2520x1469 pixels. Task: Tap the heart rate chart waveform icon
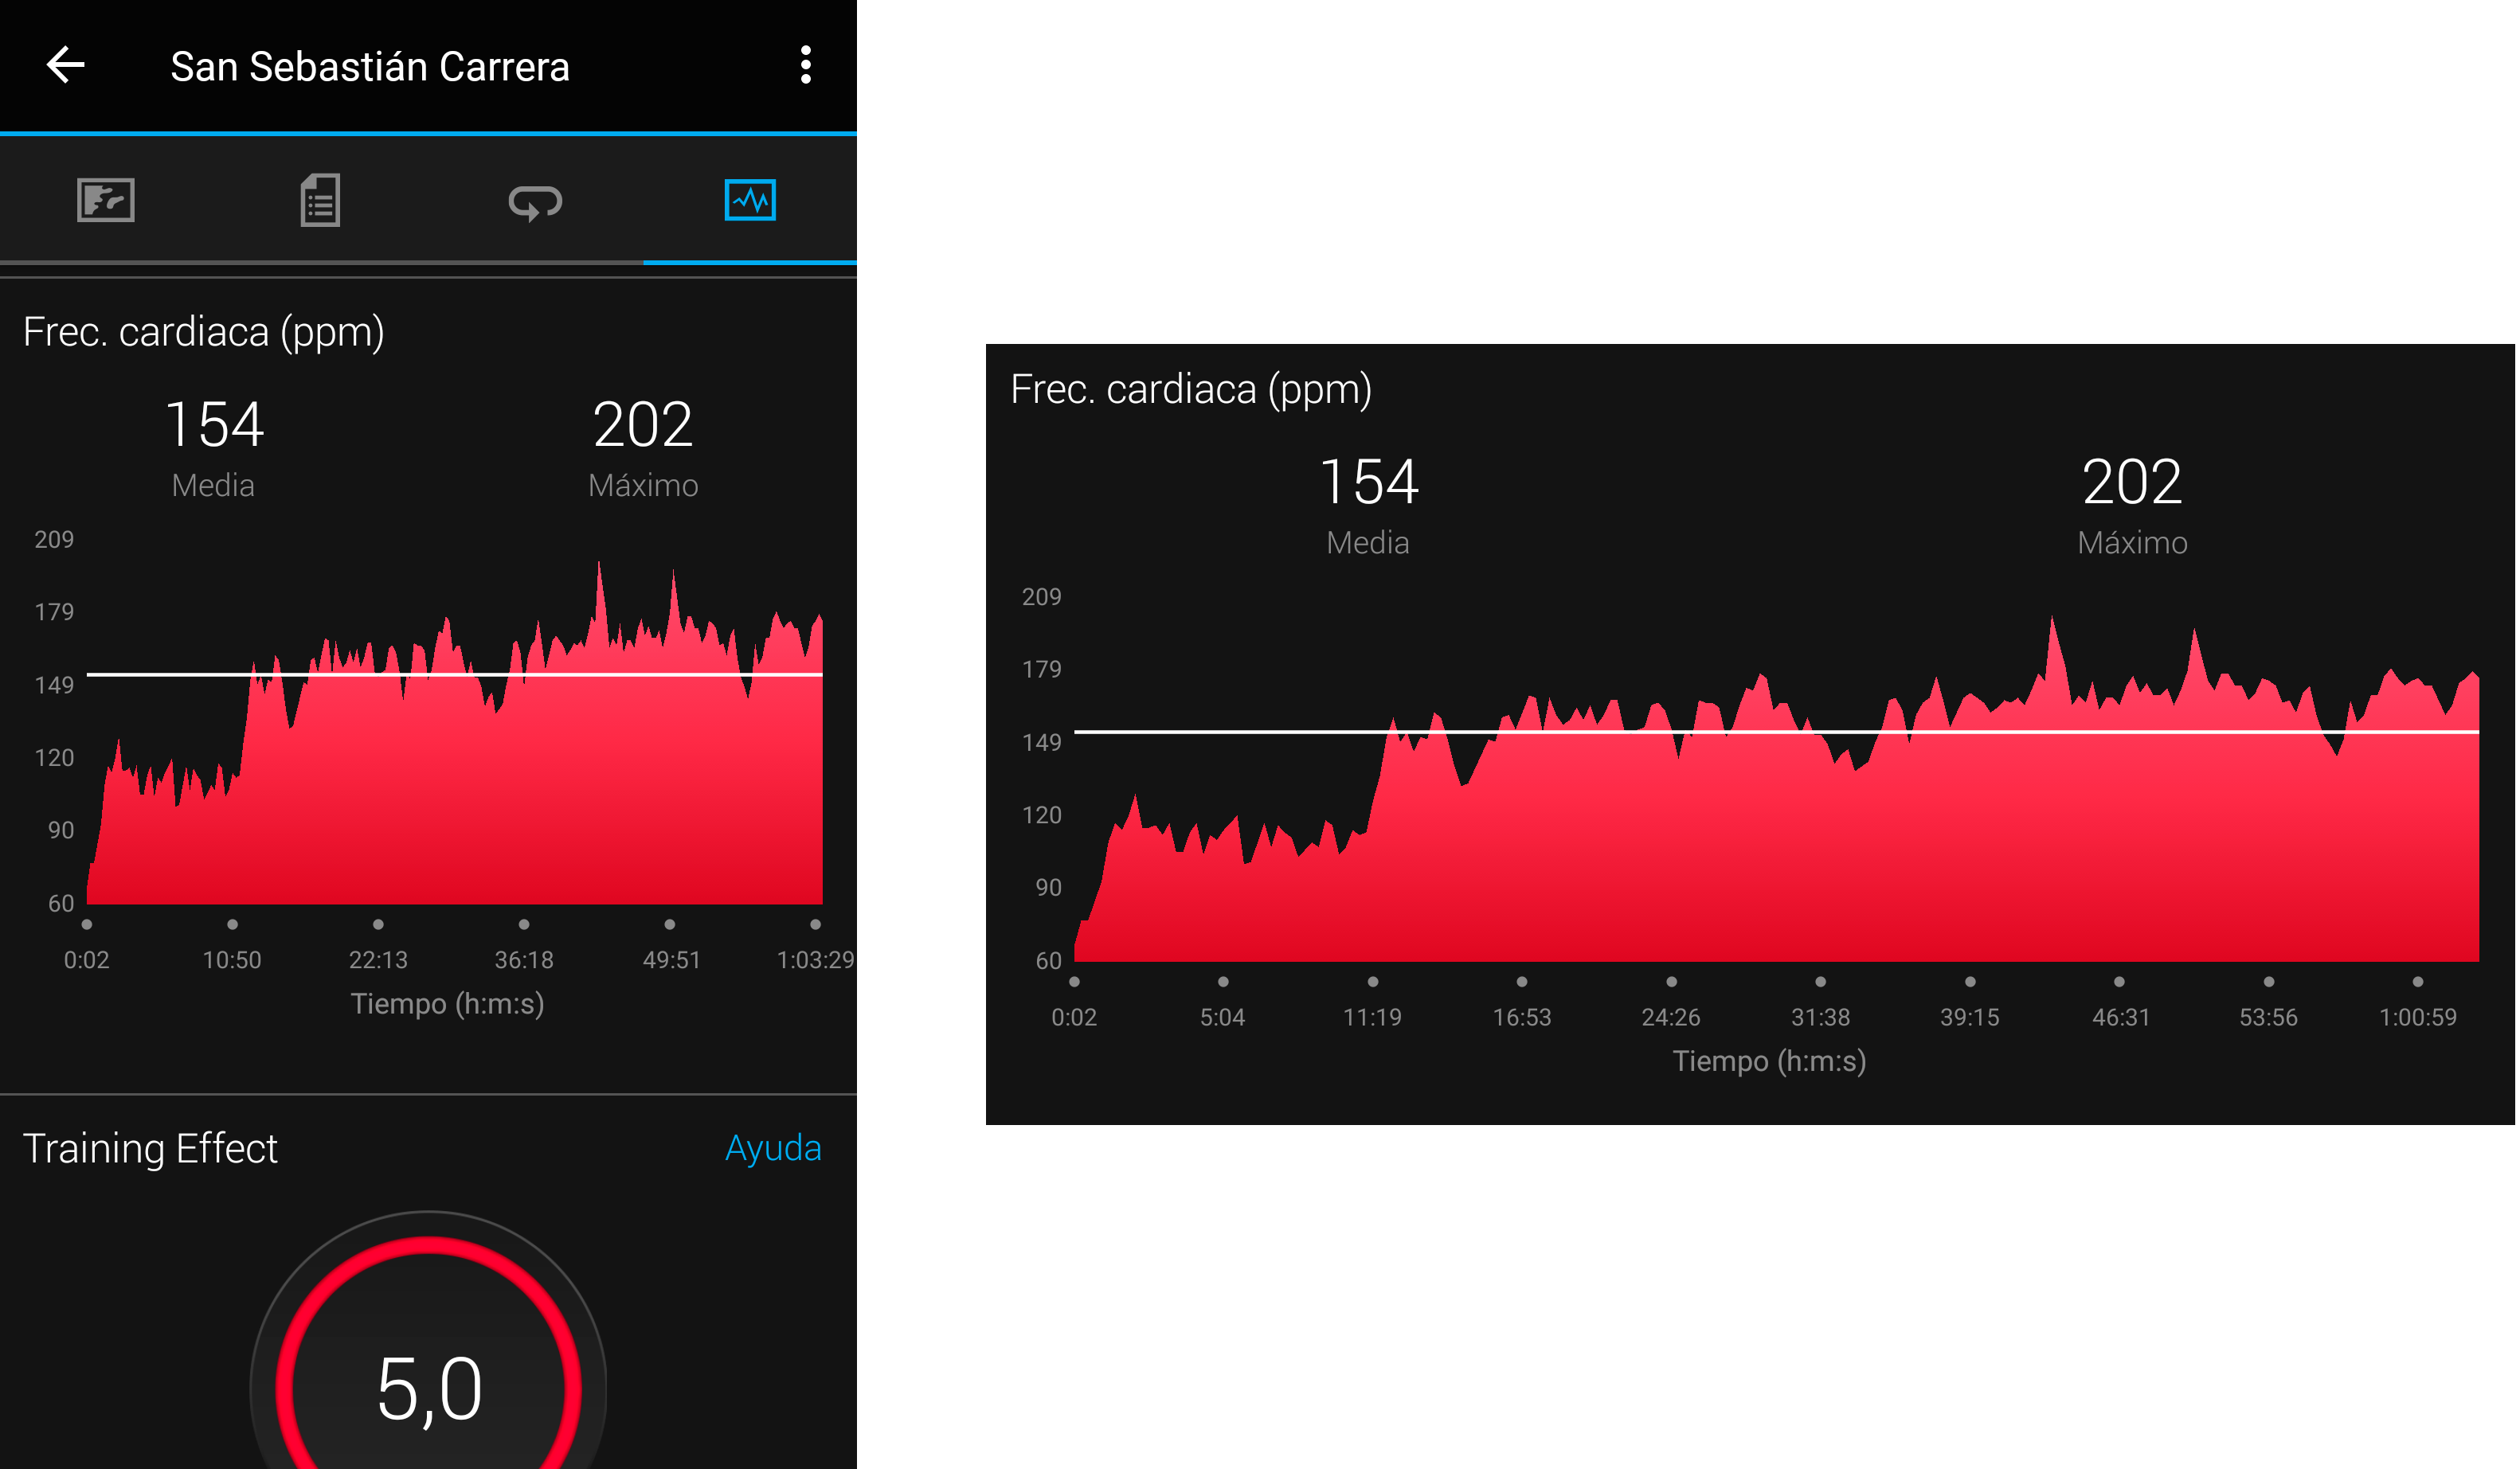(750, 200)
